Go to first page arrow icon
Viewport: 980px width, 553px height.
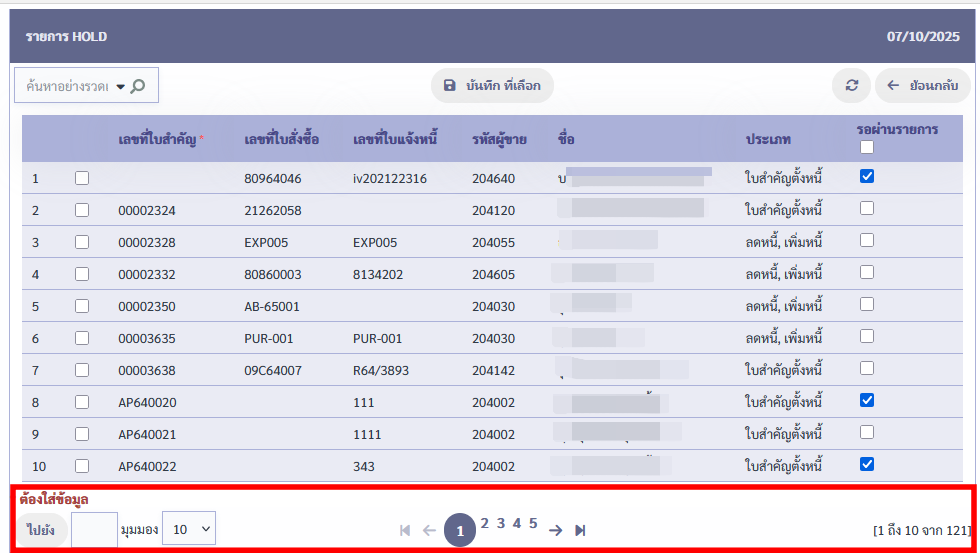(x=405, y=530)
